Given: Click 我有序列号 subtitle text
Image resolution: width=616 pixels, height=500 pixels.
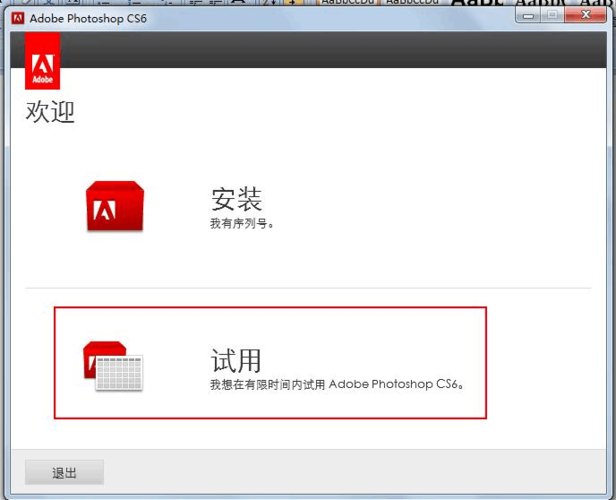Looking at the screenshot, I should click(242, 224).
